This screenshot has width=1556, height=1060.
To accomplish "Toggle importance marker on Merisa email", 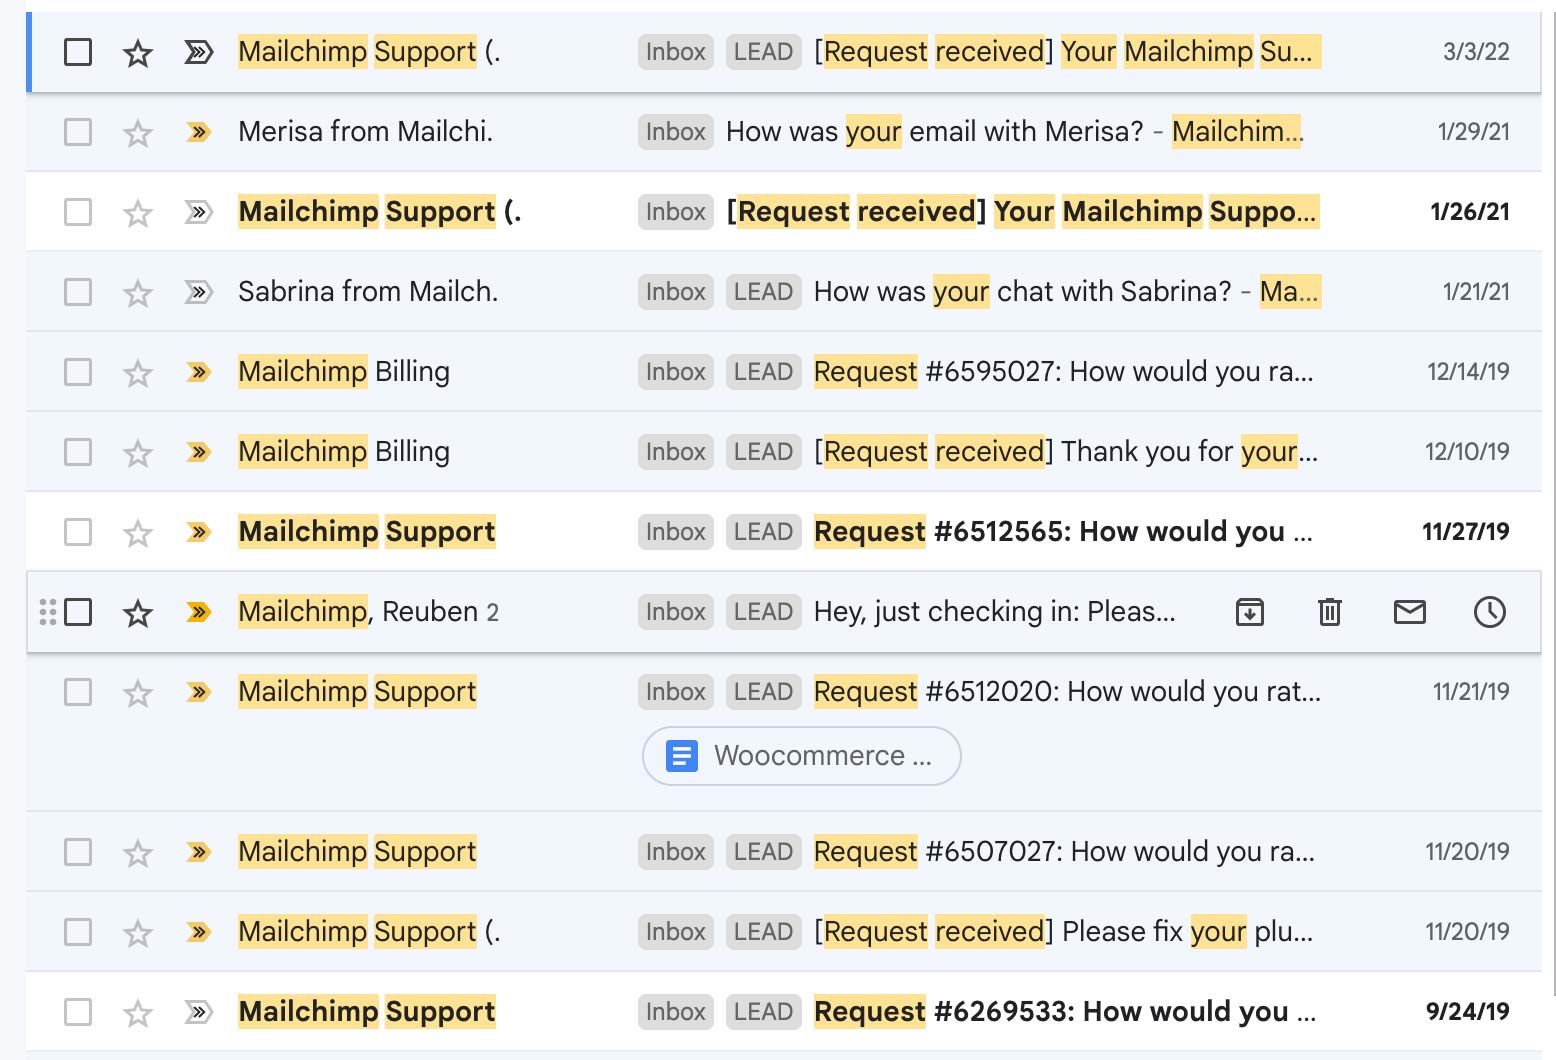I will [x=199, y=131].
